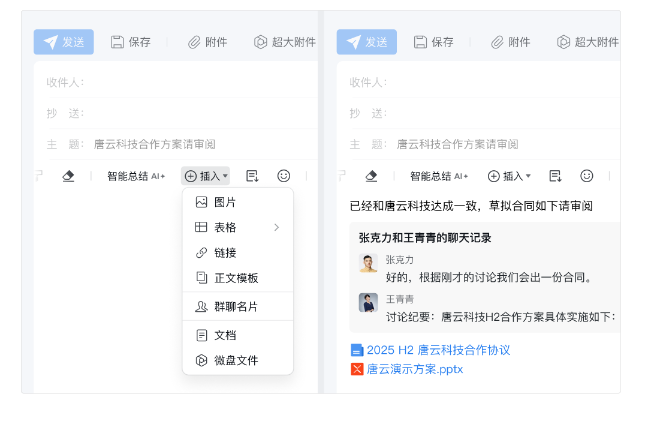Click 保存 disk icon in left compose window
This screenshot has width=664, height=426.
117,42
